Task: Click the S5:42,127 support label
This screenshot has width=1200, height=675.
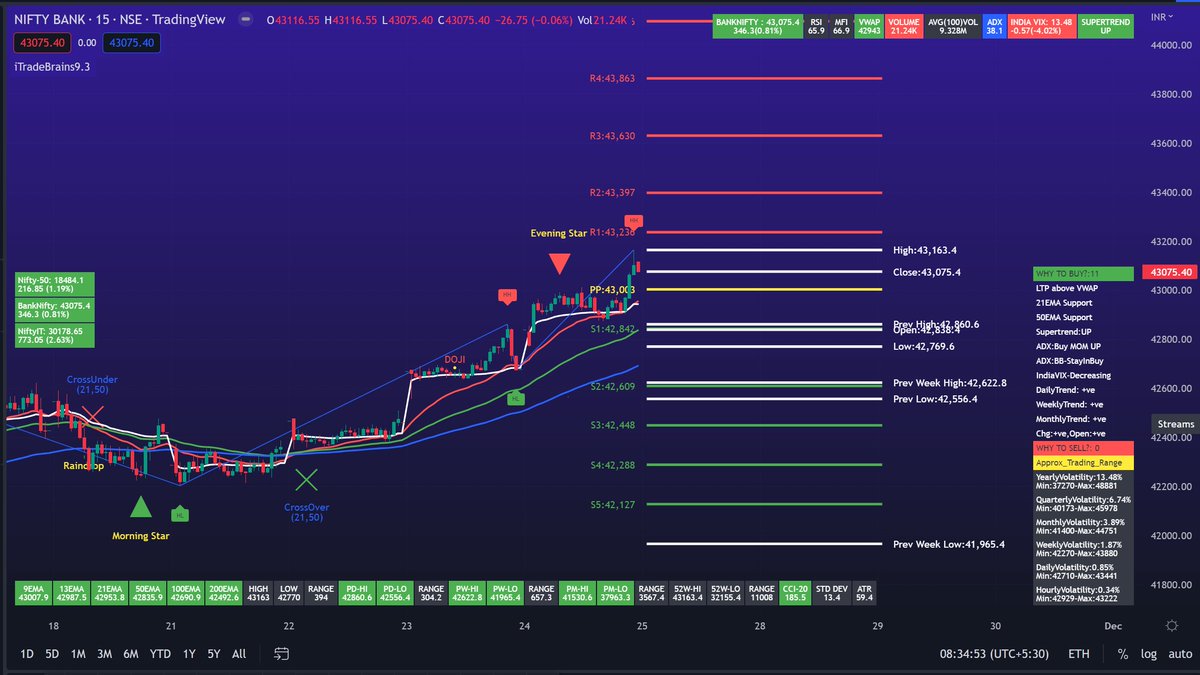Action: point(612,504)
